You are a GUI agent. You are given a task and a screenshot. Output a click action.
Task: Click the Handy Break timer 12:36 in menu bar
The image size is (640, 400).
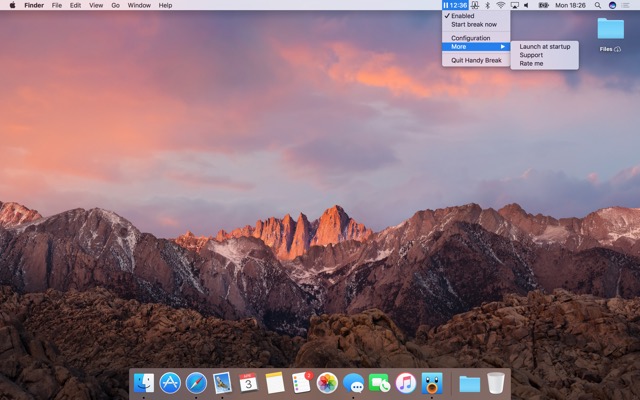coord(455,5)
